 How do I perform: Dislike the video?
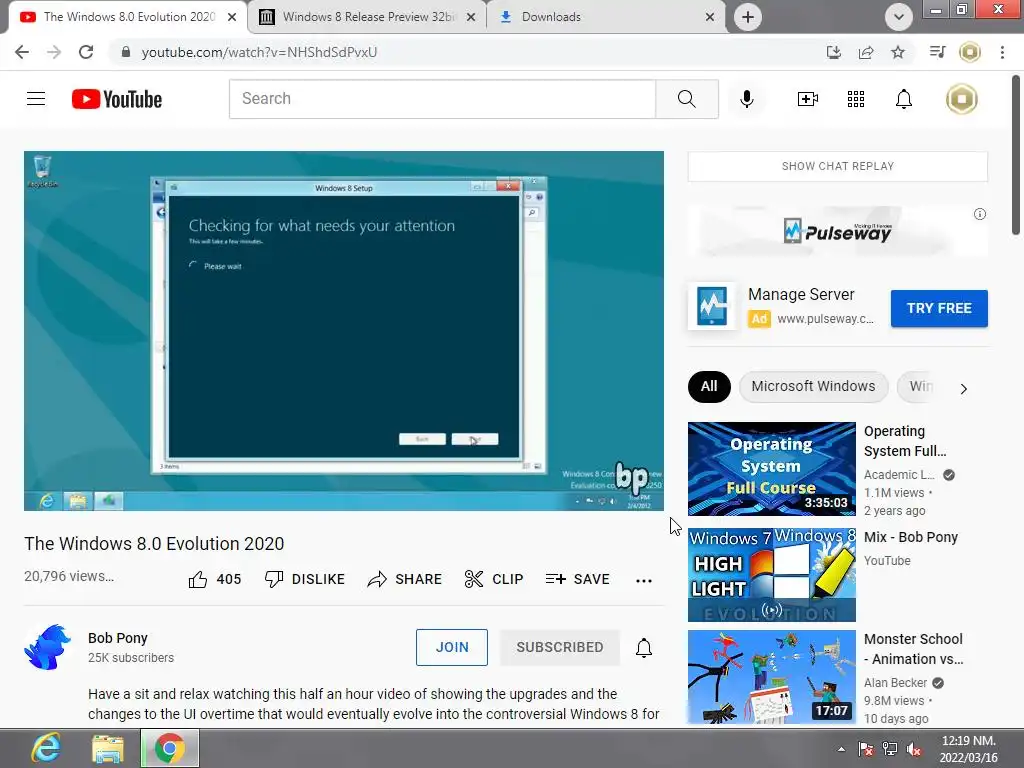[x=304, y=579]
